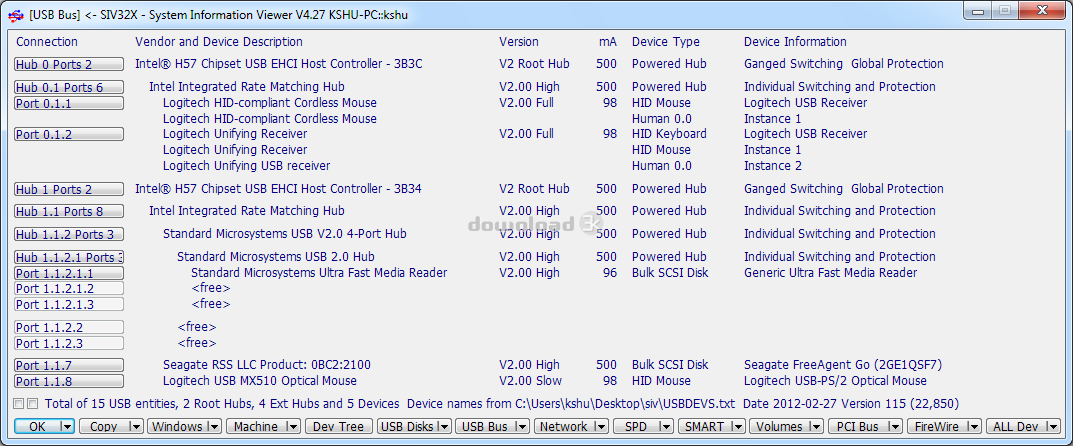Select the Hub 0.1 Ports 6 connection button

coord(69,87)
